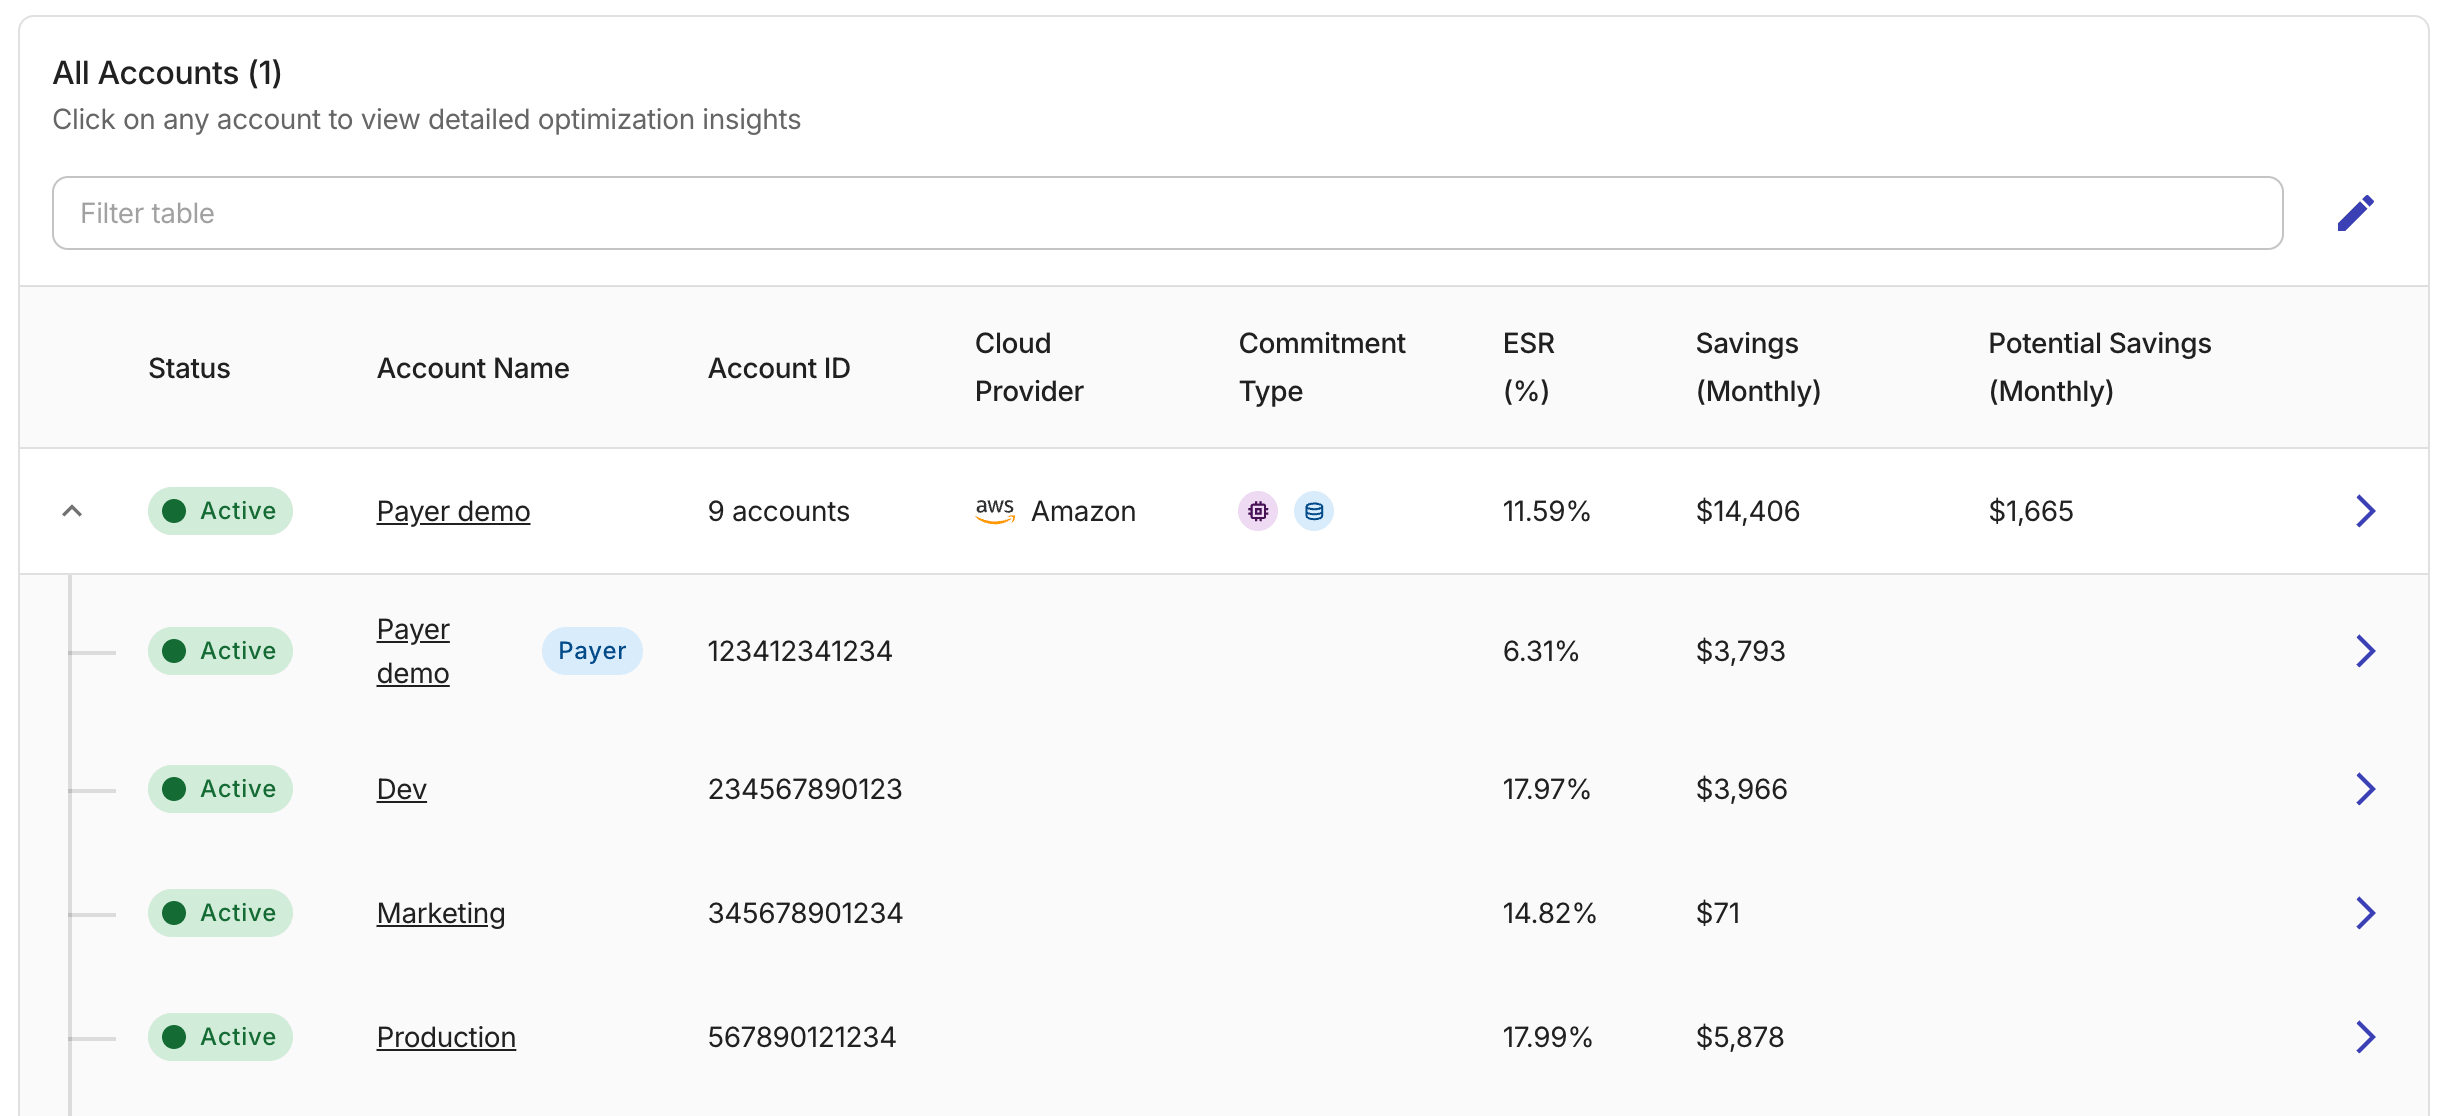Open details arrow for the 9 accounts row
Image resolution: width=2458 pixels, height=1116 pixels.
pyautogui.click(x=2365, y=511)
